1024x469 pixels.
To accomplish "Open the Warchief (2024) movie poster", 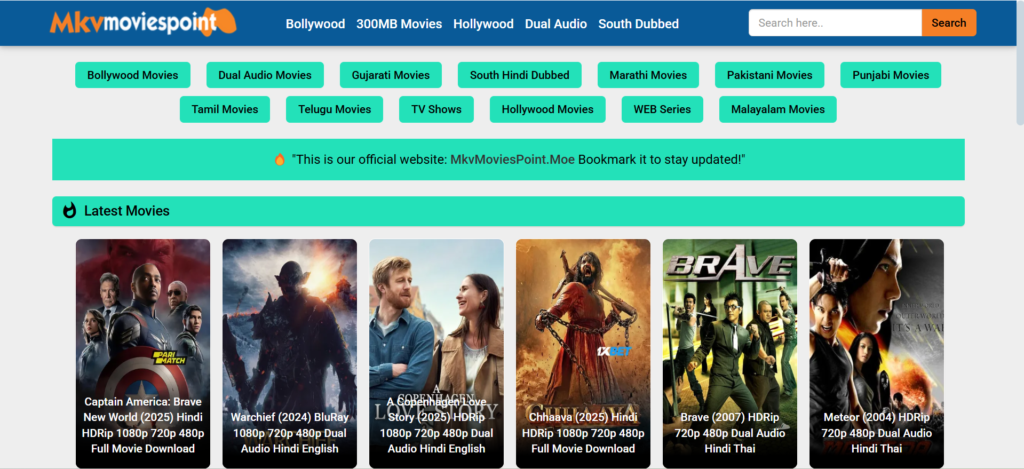I will pyautogui.click(x=290, y=353).
